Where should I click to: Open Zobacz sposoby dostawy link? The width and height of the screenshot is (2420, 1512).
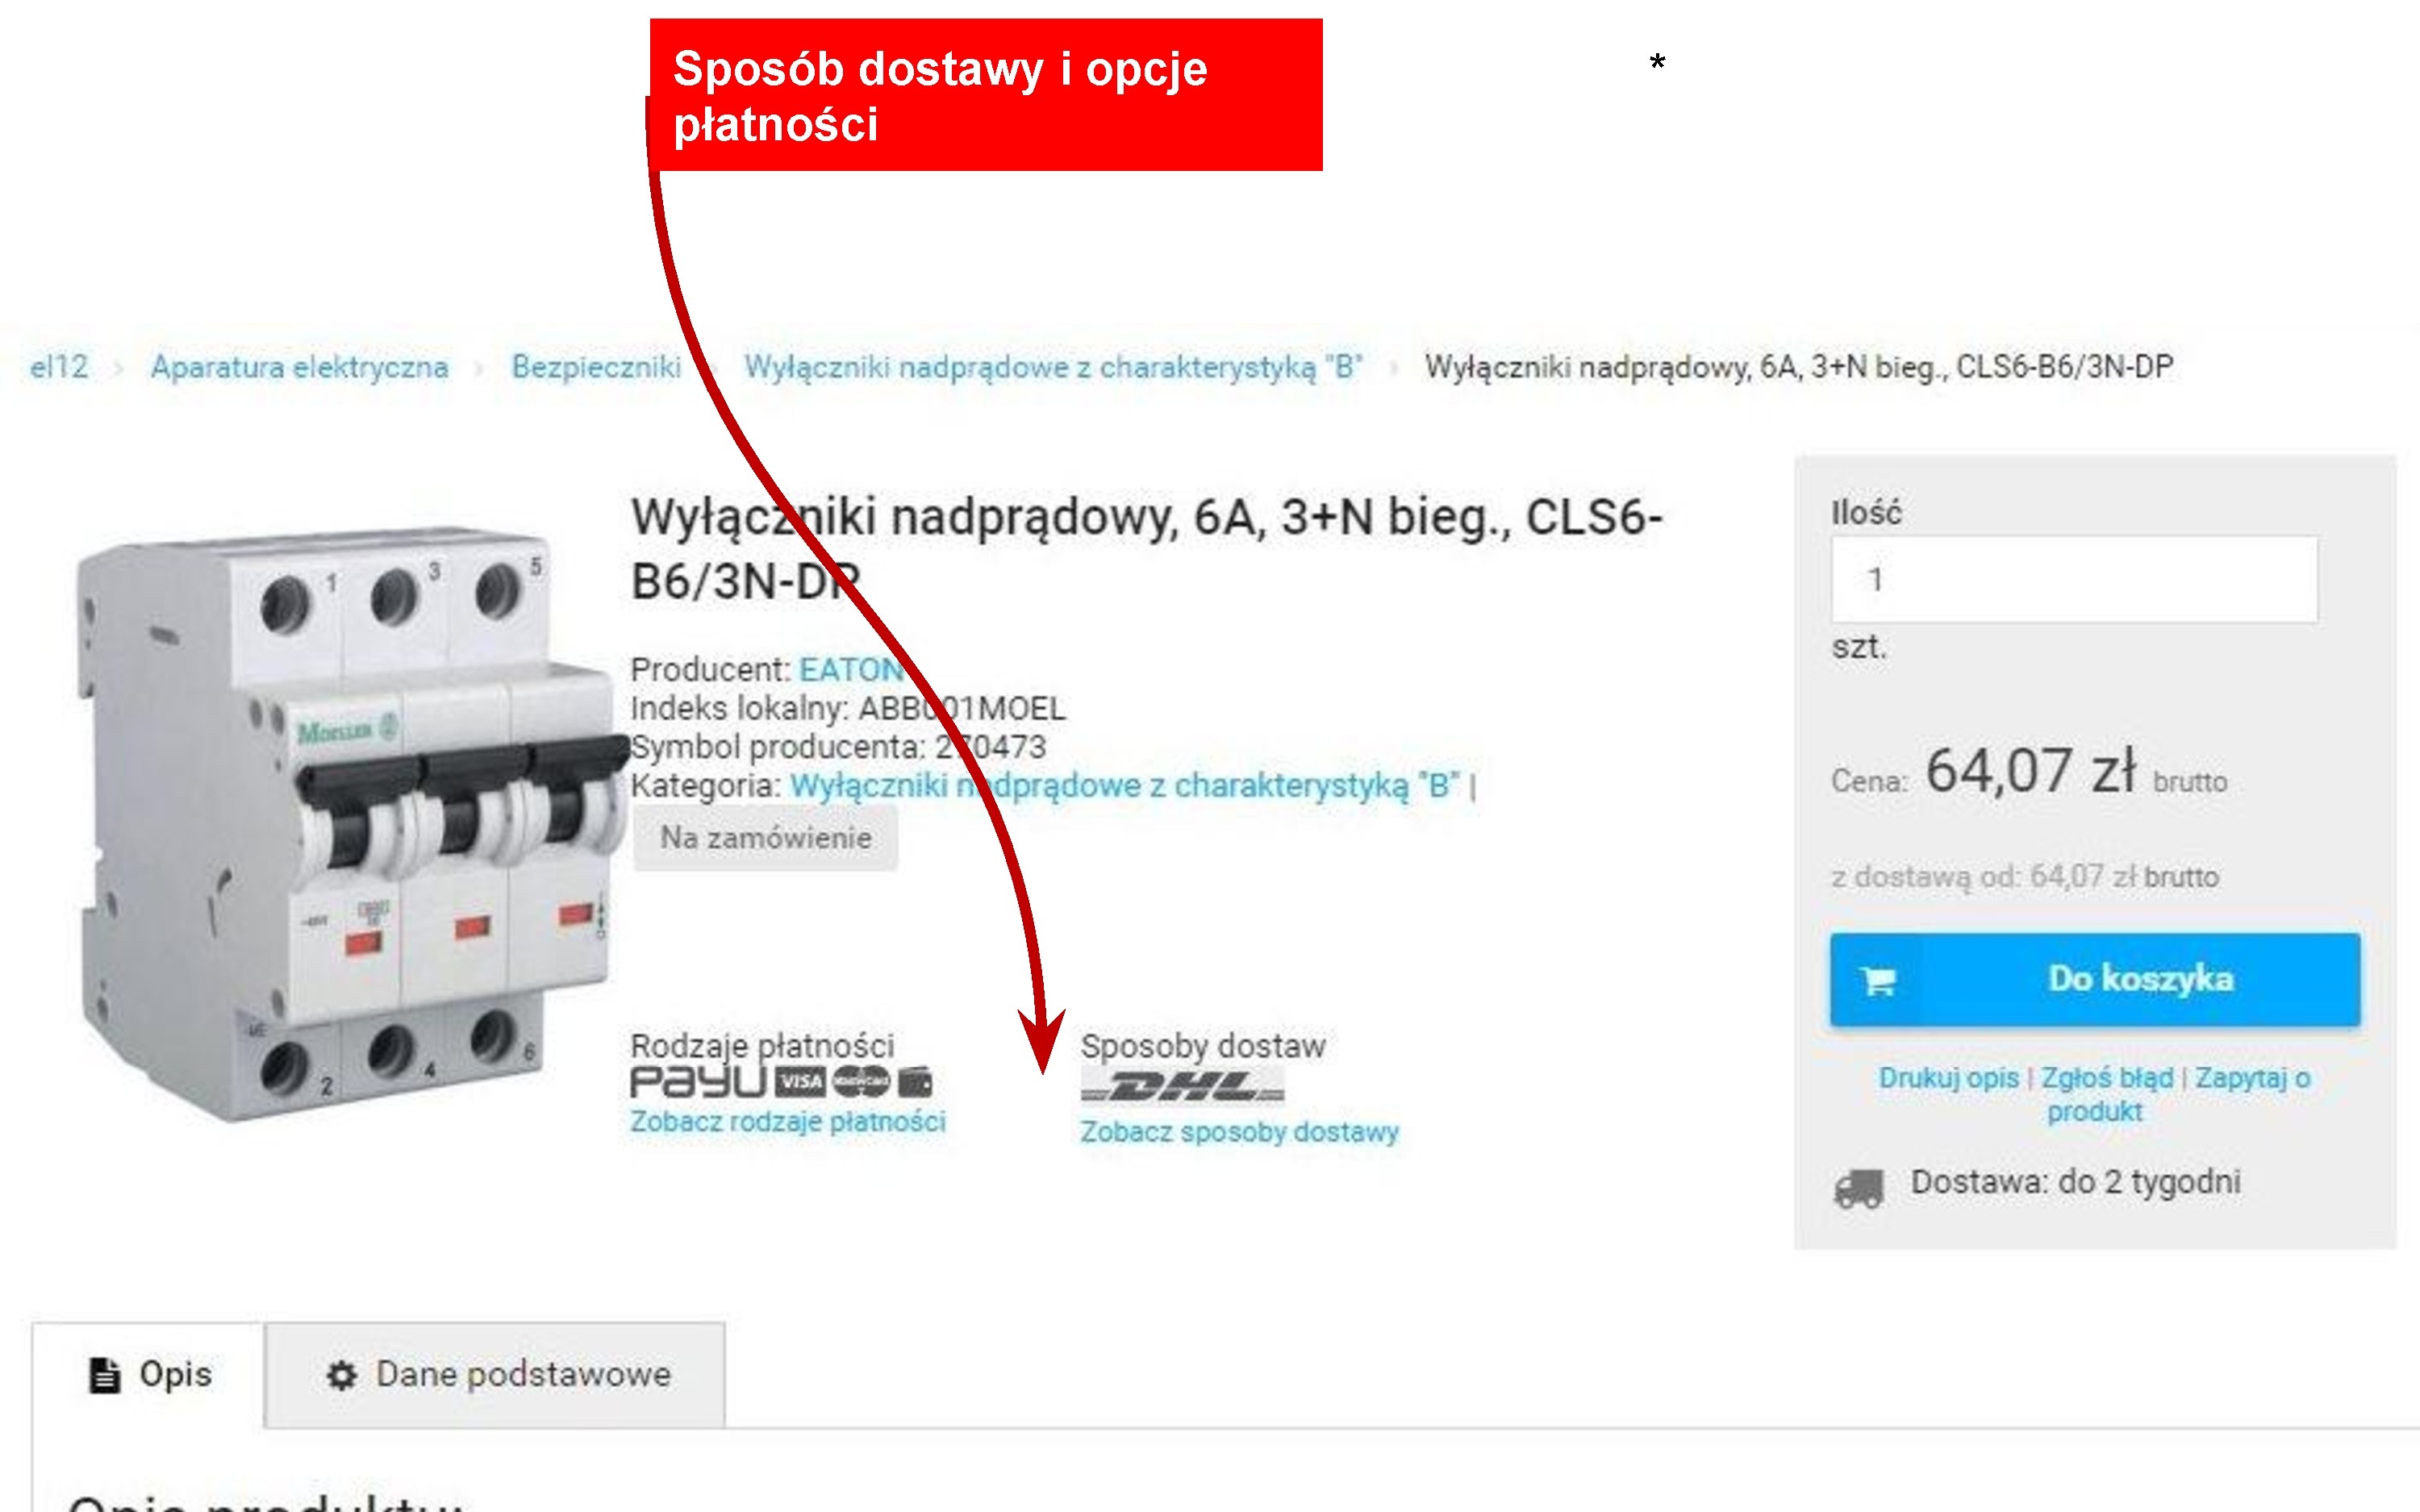1239,1132
